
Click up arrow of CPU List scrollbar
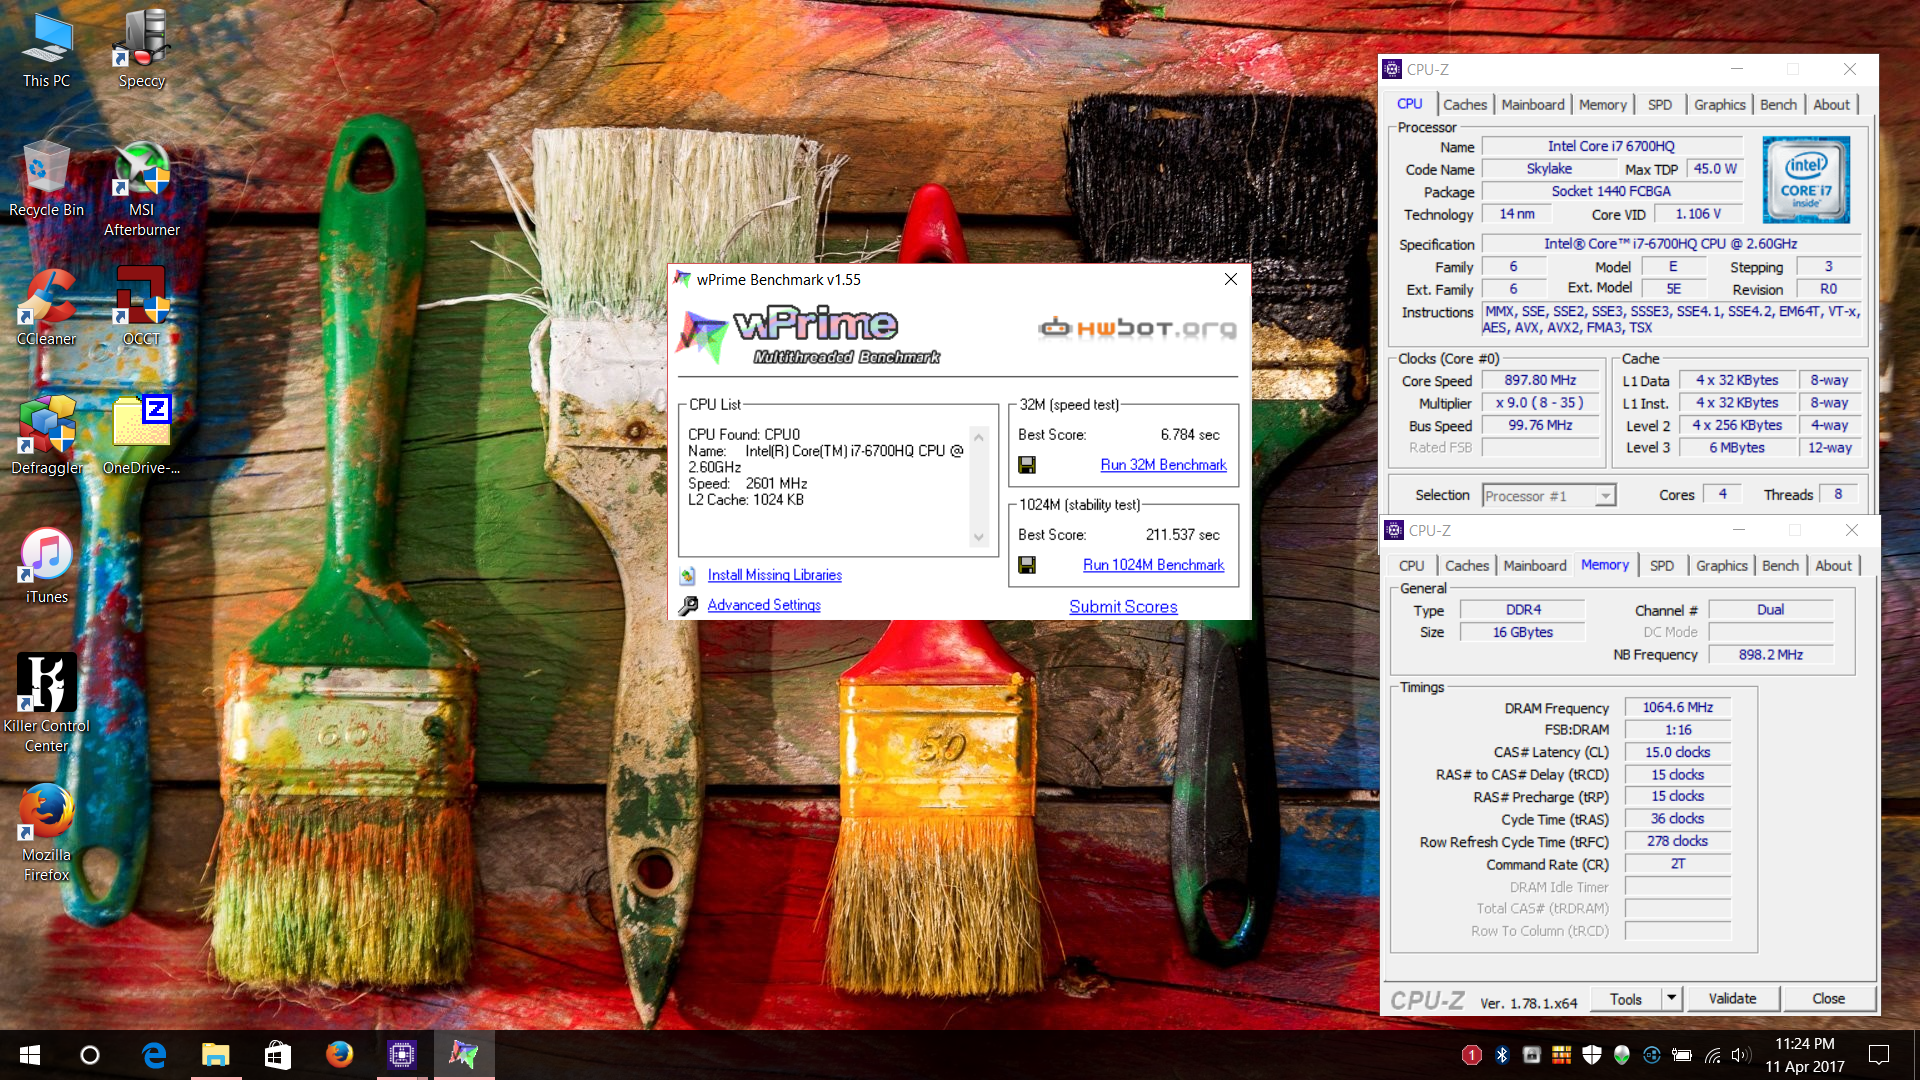coord(979,438)
